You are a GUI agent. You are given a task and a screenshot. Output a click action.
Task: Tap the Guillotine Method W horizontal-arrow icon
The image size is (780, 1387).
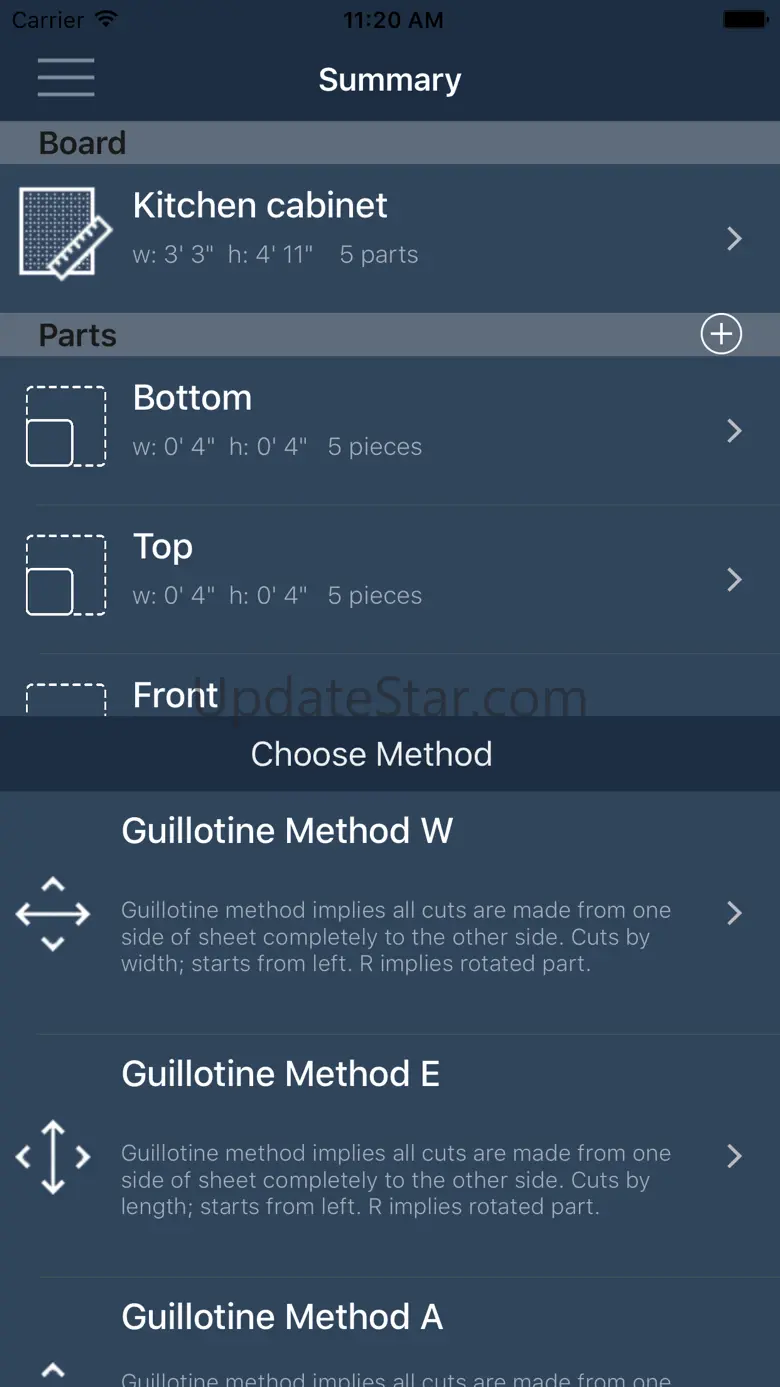[x=53, y=913]
